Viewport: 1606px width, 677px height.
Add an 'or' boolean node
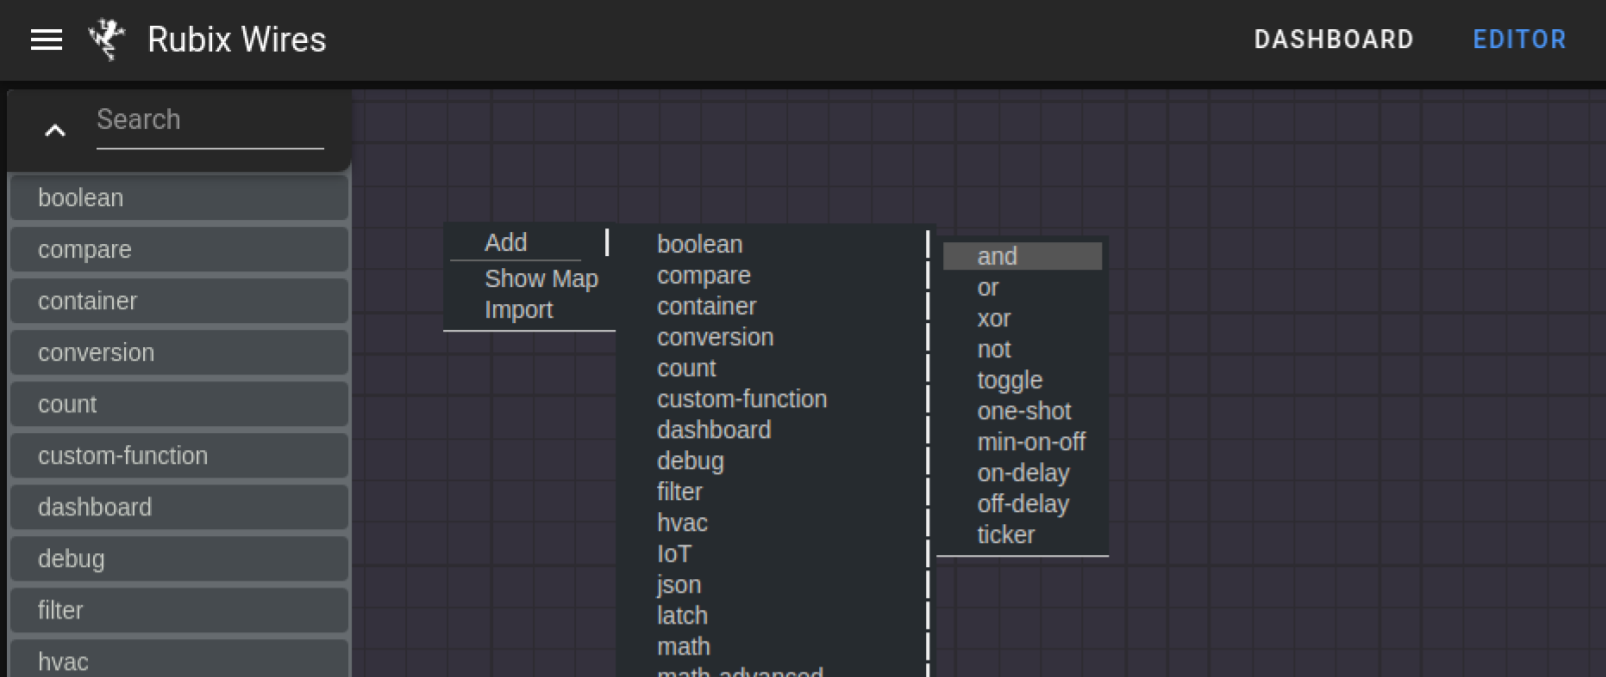[1022, 288]
